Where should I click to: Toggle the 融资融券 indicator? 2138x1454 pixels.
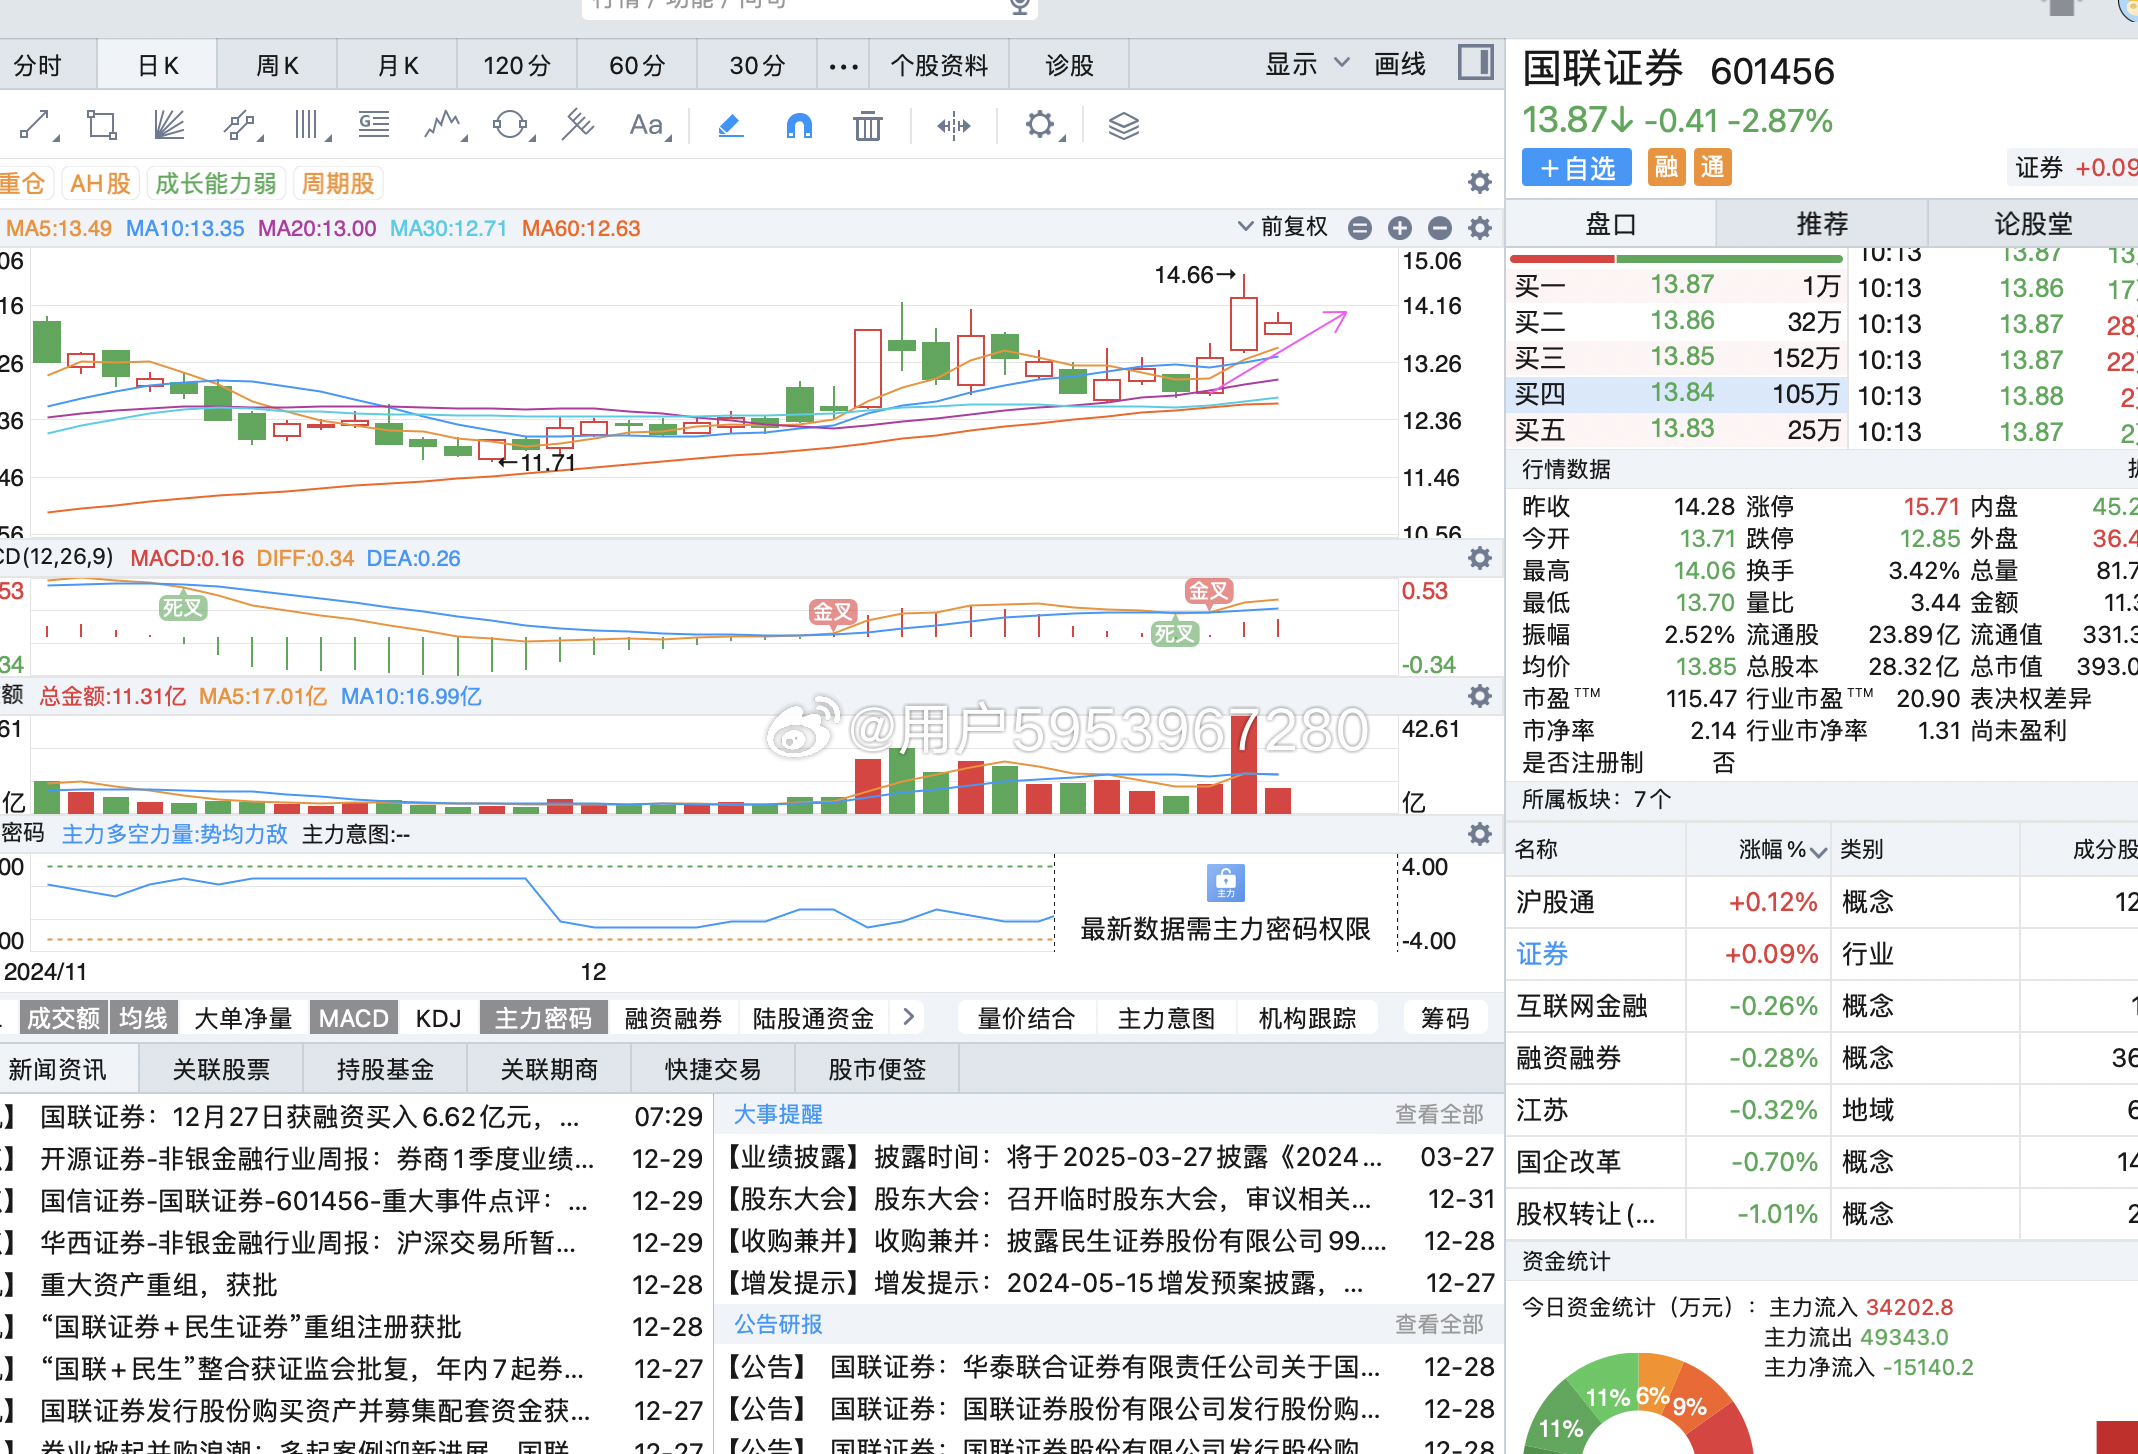tap(673, 1018)
